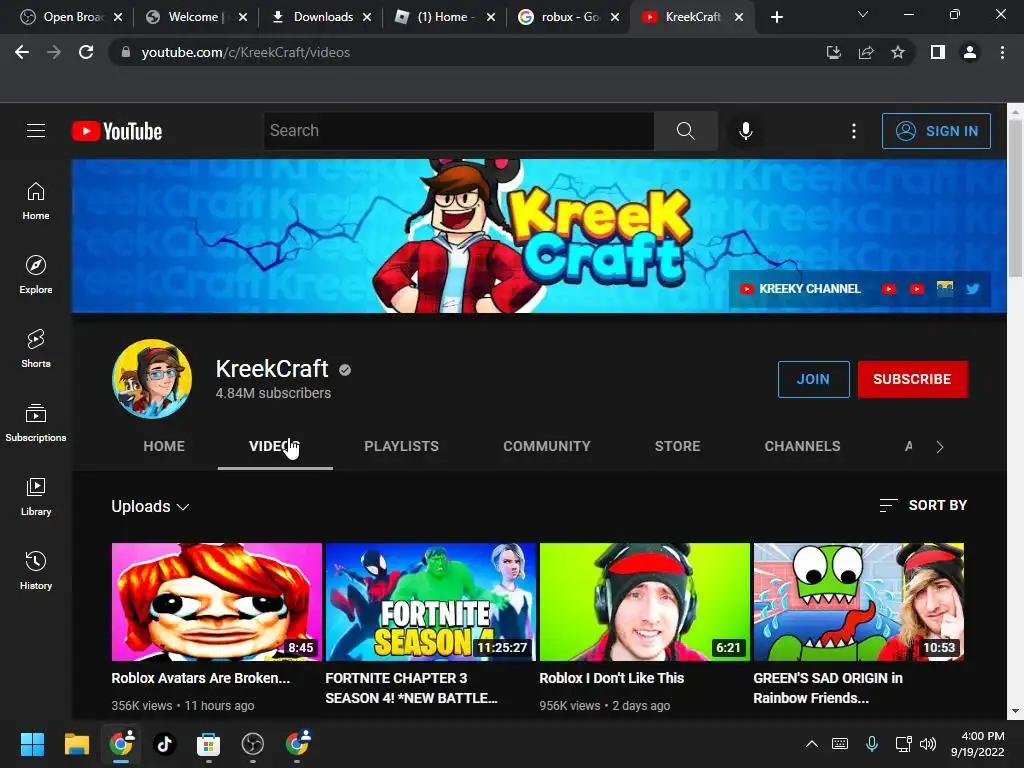Screen dimensions: 1024x768
Task: Open FORTNITE CHAPTER 3 SEASON 4 title
Action: click(x=411, y=688)
